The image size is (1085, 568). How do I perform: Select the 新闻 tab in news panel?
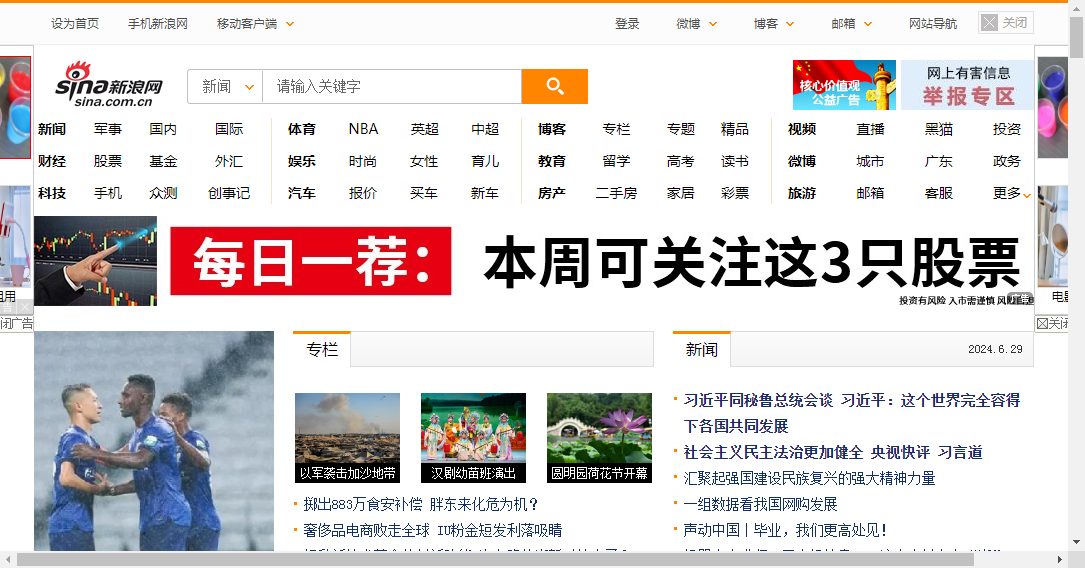[702, 350]
